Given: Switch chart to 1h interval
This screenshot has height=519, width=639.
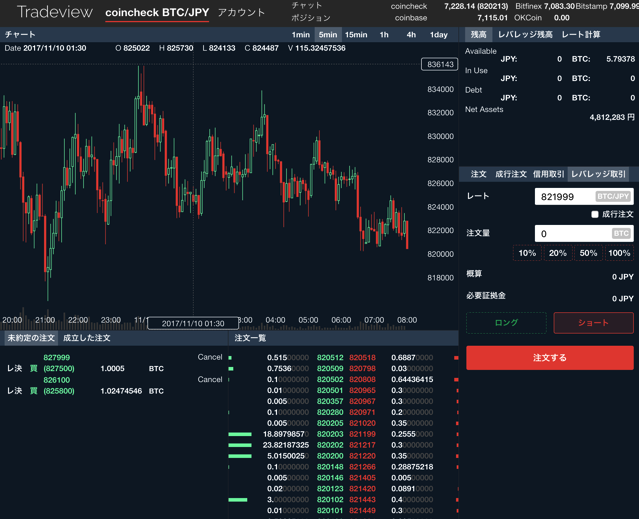Looking at the screenshot, I should click(384, 35).
